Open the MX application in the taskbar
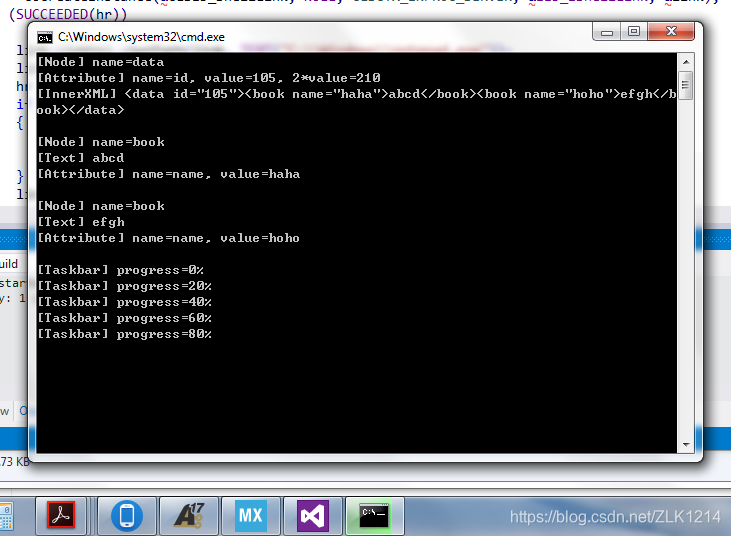Viewport: 731px width, 536px height. [x=251, y=515]
